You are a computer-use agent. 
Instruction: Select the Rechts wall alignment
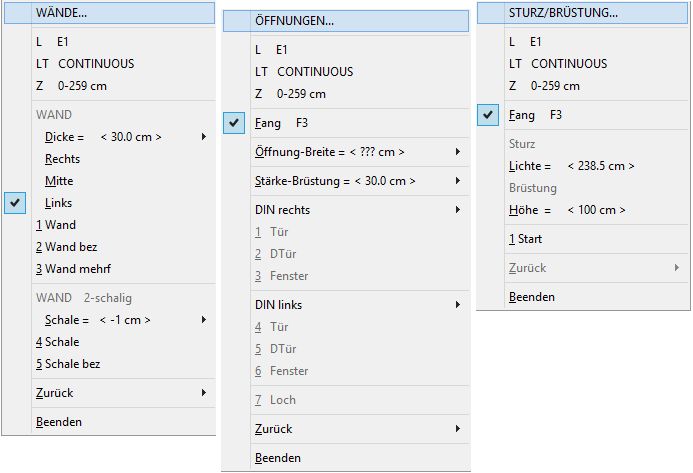pos(62,159)
